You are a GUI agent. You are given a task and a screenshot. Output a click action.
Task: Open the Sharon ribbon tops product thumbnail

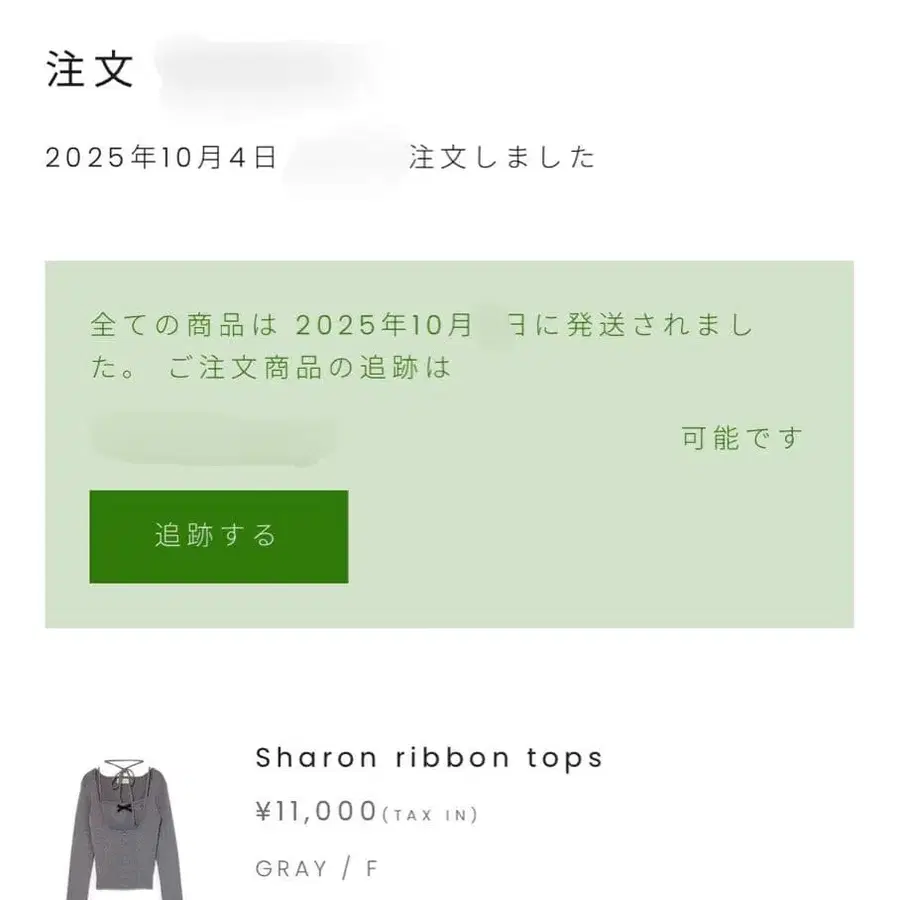click(125, 830)
